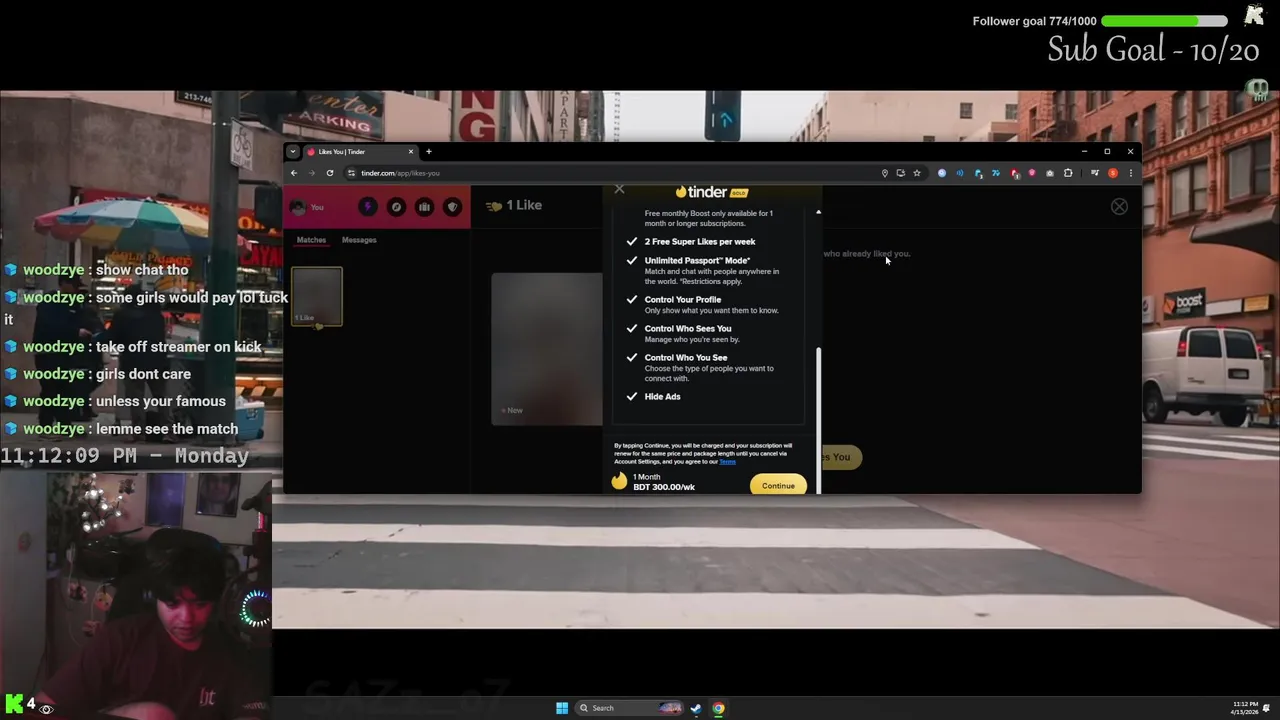The image size is (1280, 720).
Task: Click the 'Control Who Sees You' feature text
Action: 688,329
